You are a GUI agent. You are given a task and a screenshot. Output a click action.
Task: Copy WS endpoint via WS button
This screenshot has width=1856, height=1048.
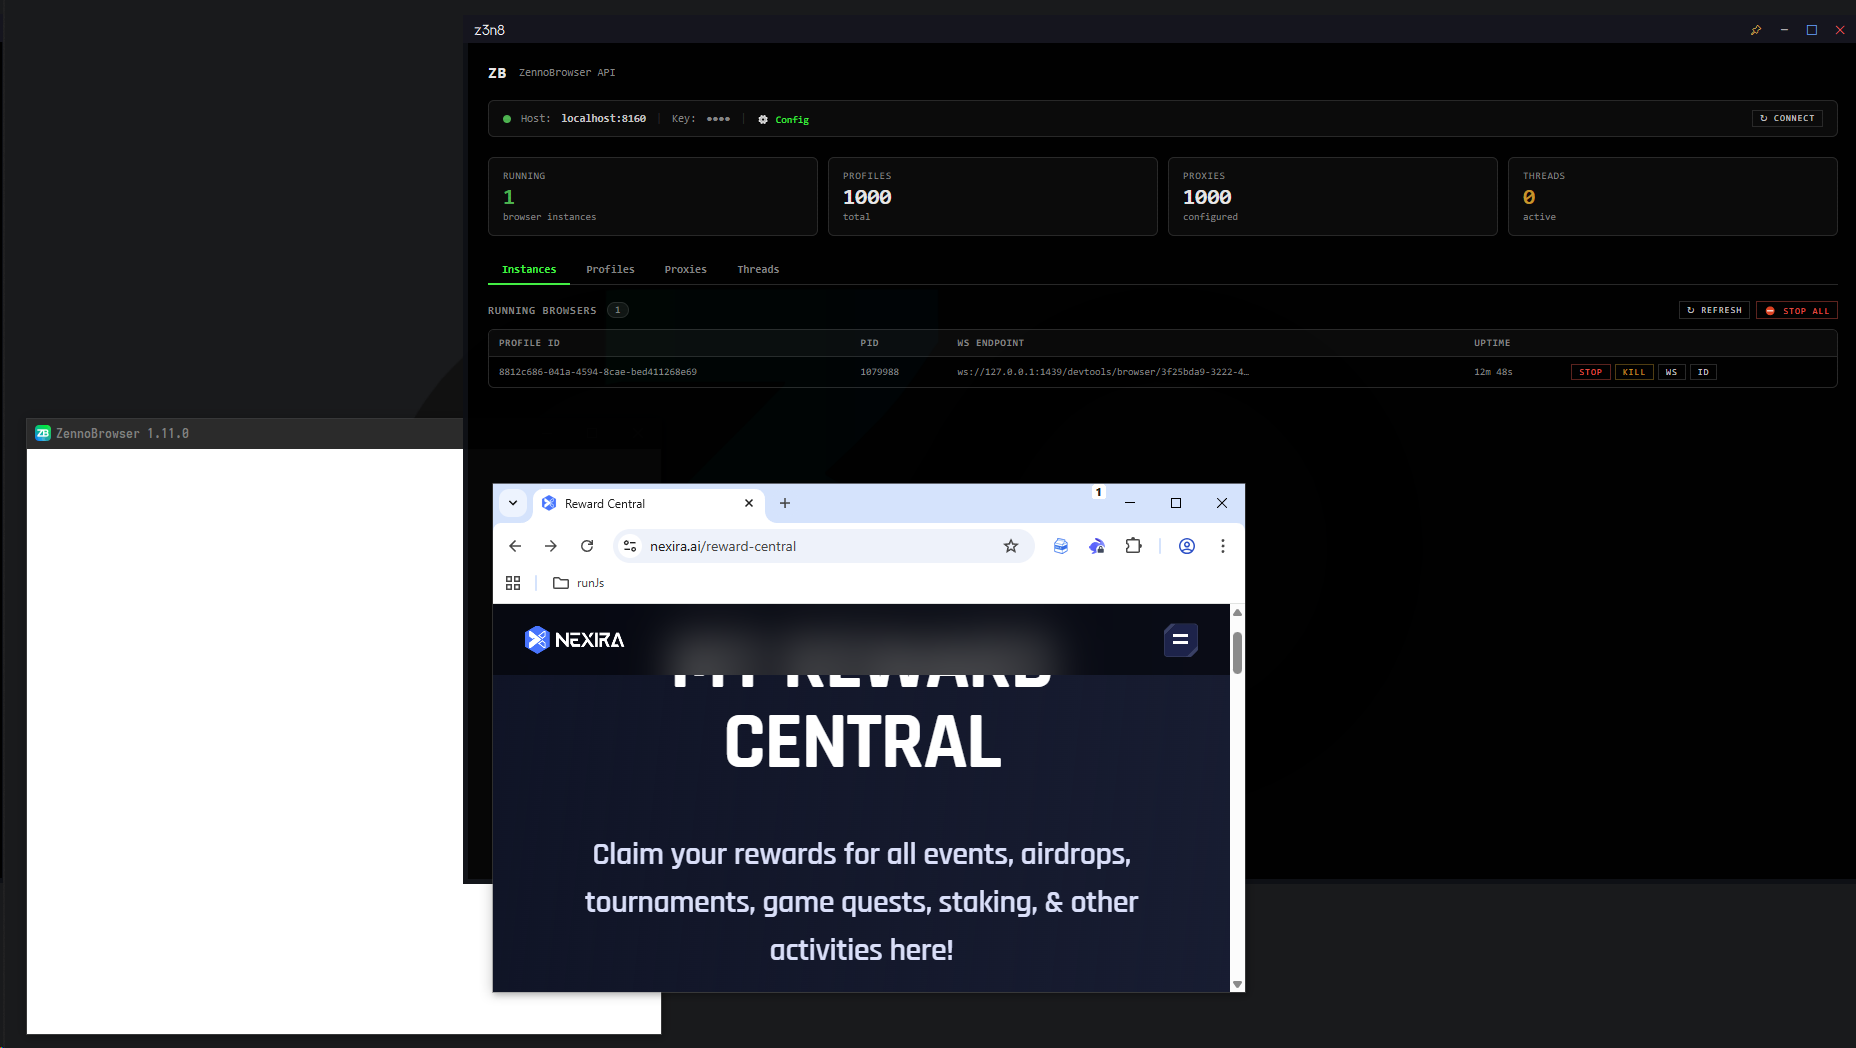point(1672,372)
